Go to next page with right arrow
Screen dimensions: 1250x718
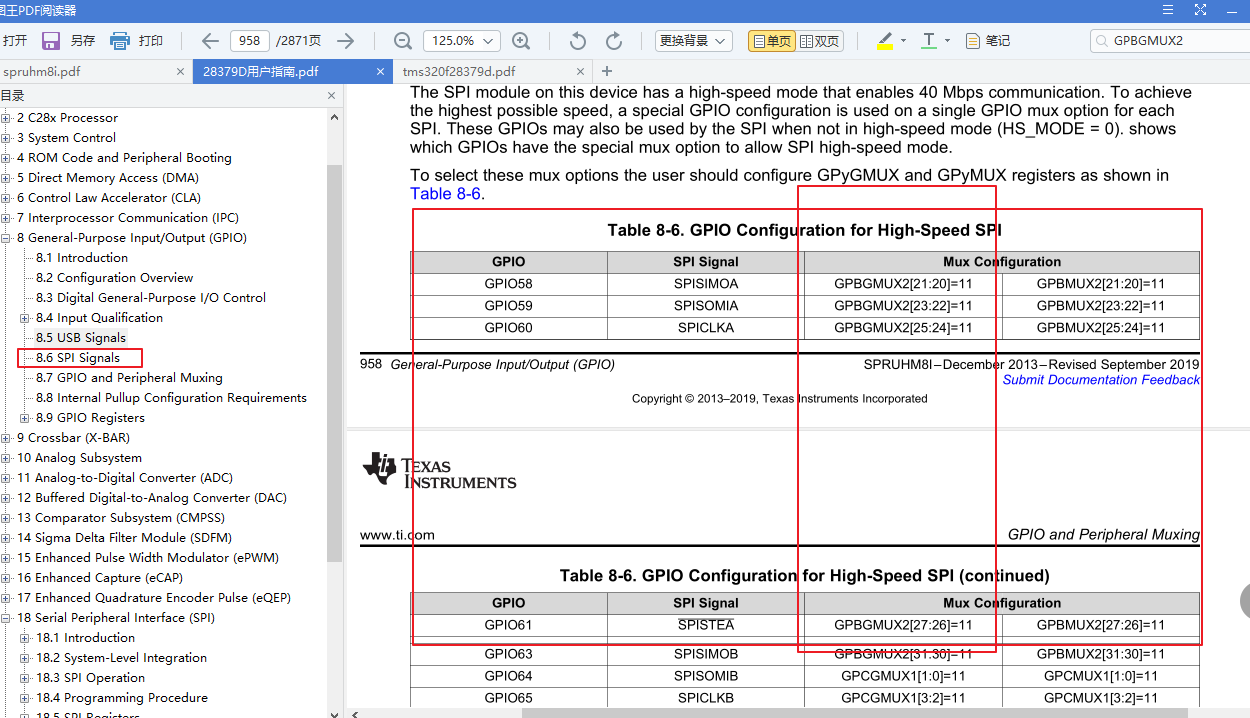pos(346,41)
